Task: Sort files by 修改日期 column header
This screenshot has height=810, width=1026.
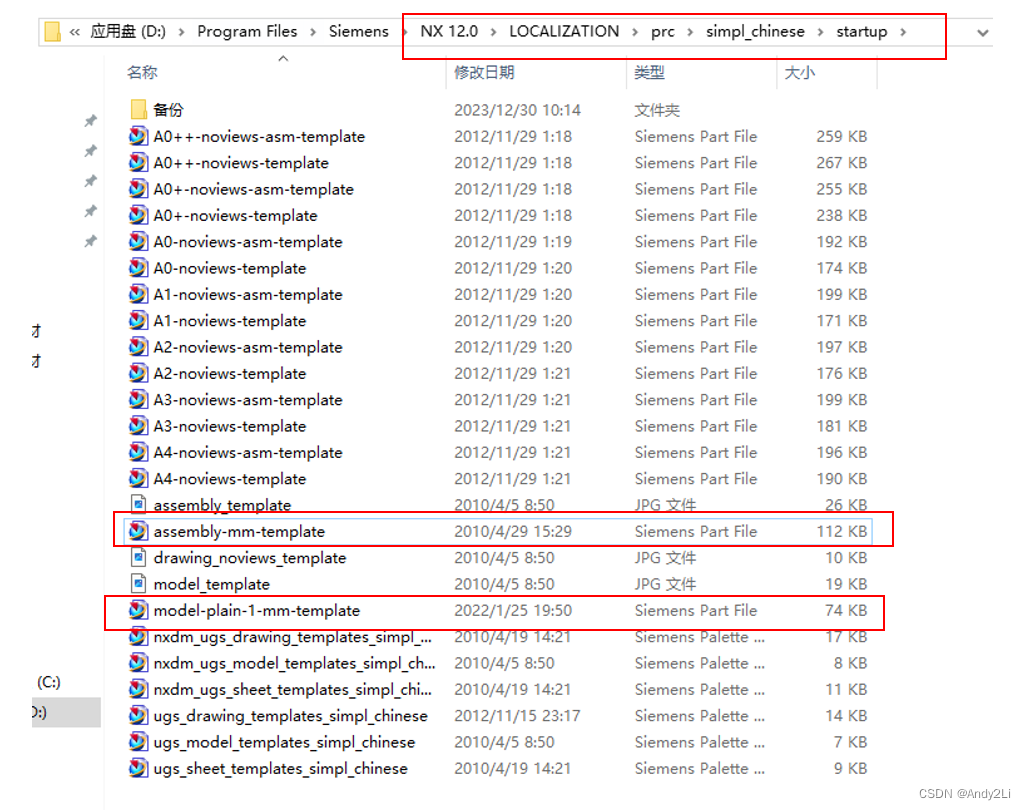Action: point(484,72)
